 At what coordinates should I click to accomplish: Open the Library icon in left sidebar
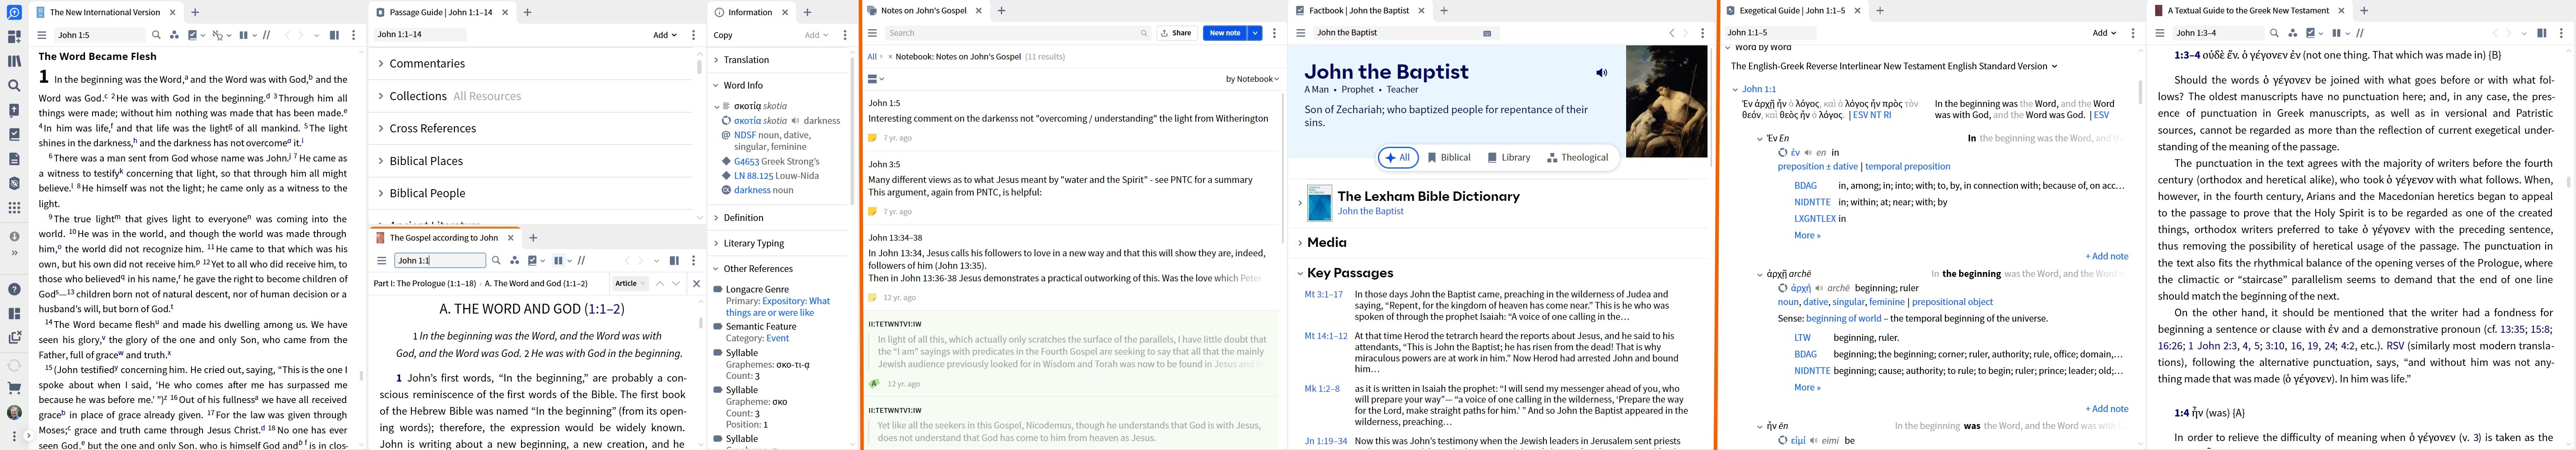[14, 61]
